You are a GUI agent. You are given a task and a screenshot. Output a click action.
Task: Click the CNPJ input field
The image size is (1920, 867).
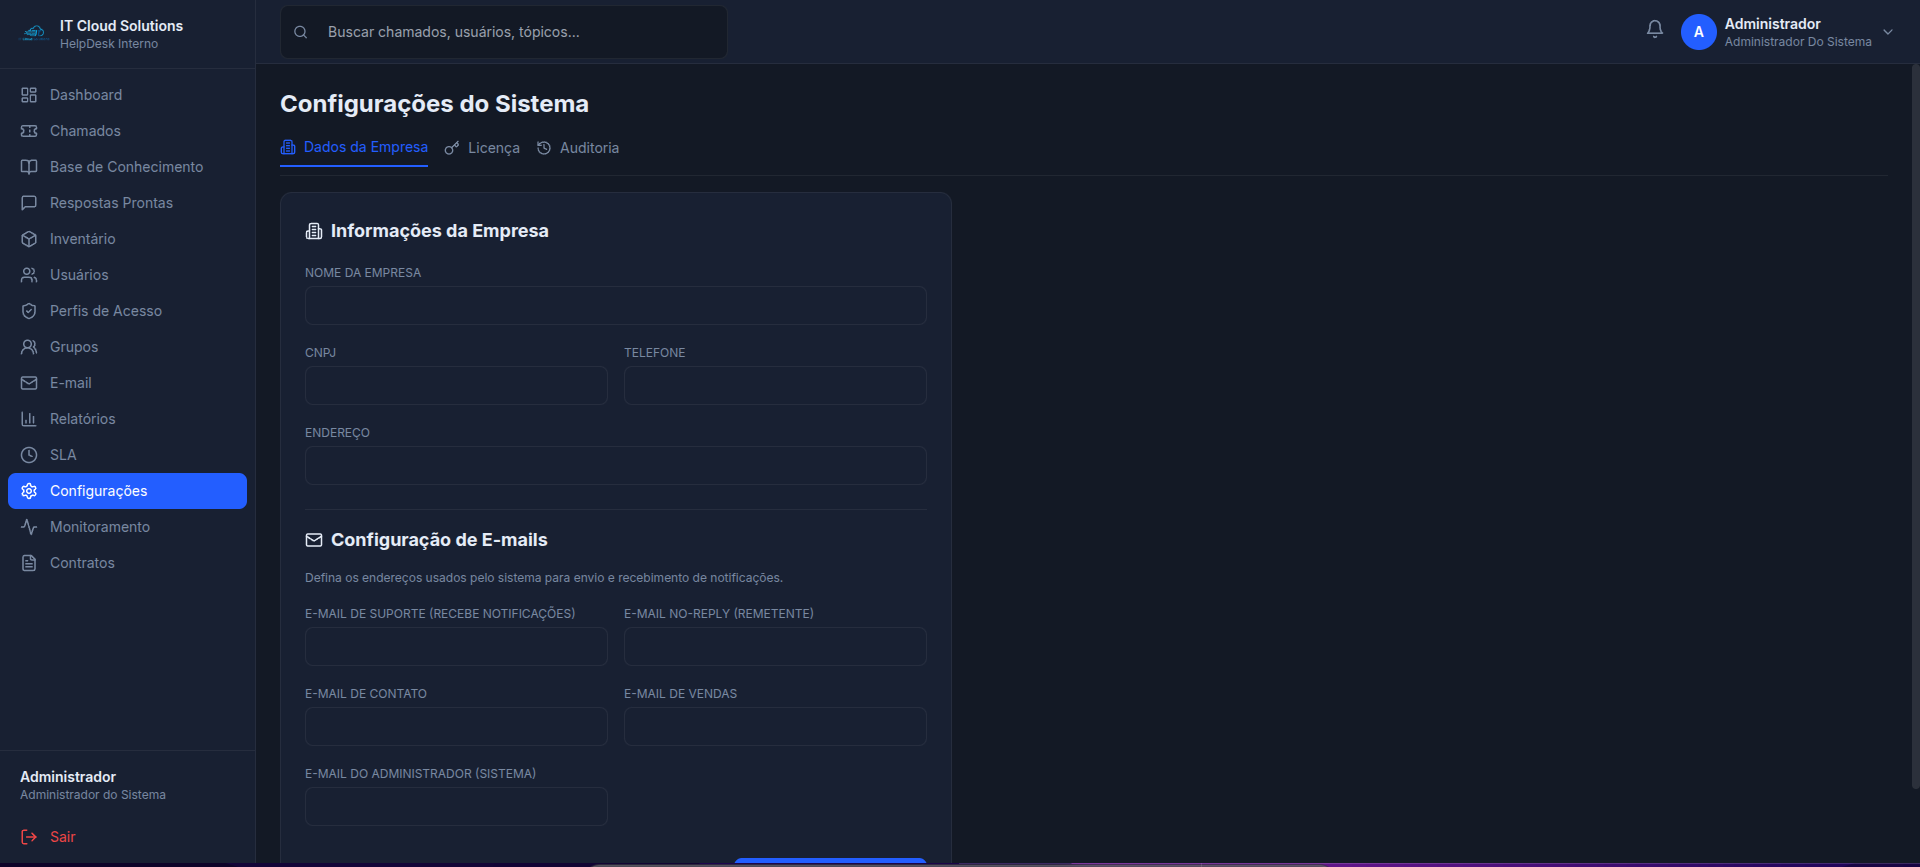456,386
